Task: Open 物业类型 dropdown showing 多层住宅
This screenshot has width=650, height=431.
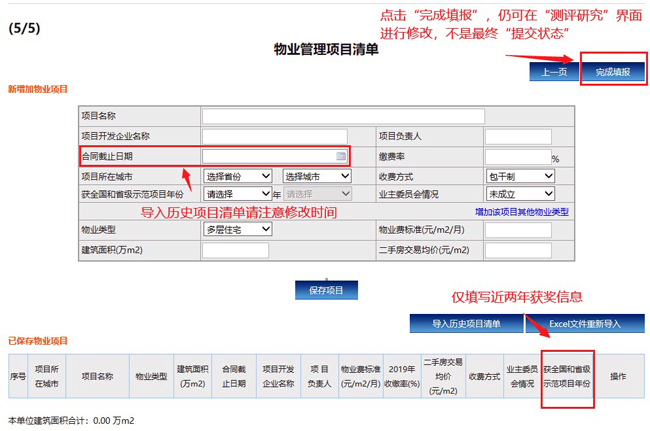Action: click(x=237, y=230)
